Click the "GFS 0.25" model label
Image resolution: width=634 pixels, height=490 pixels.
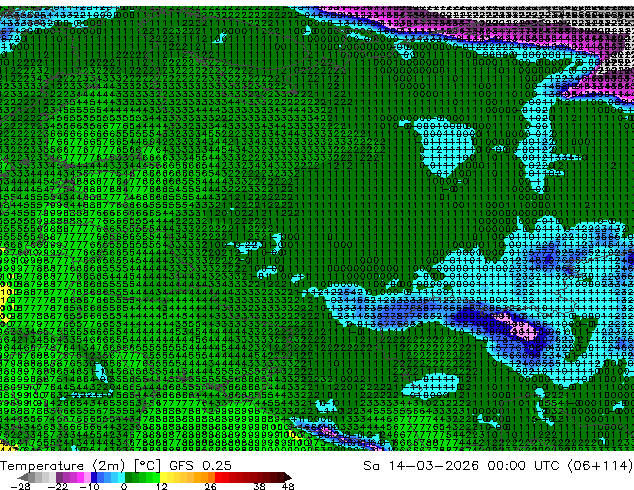point(200,466)
